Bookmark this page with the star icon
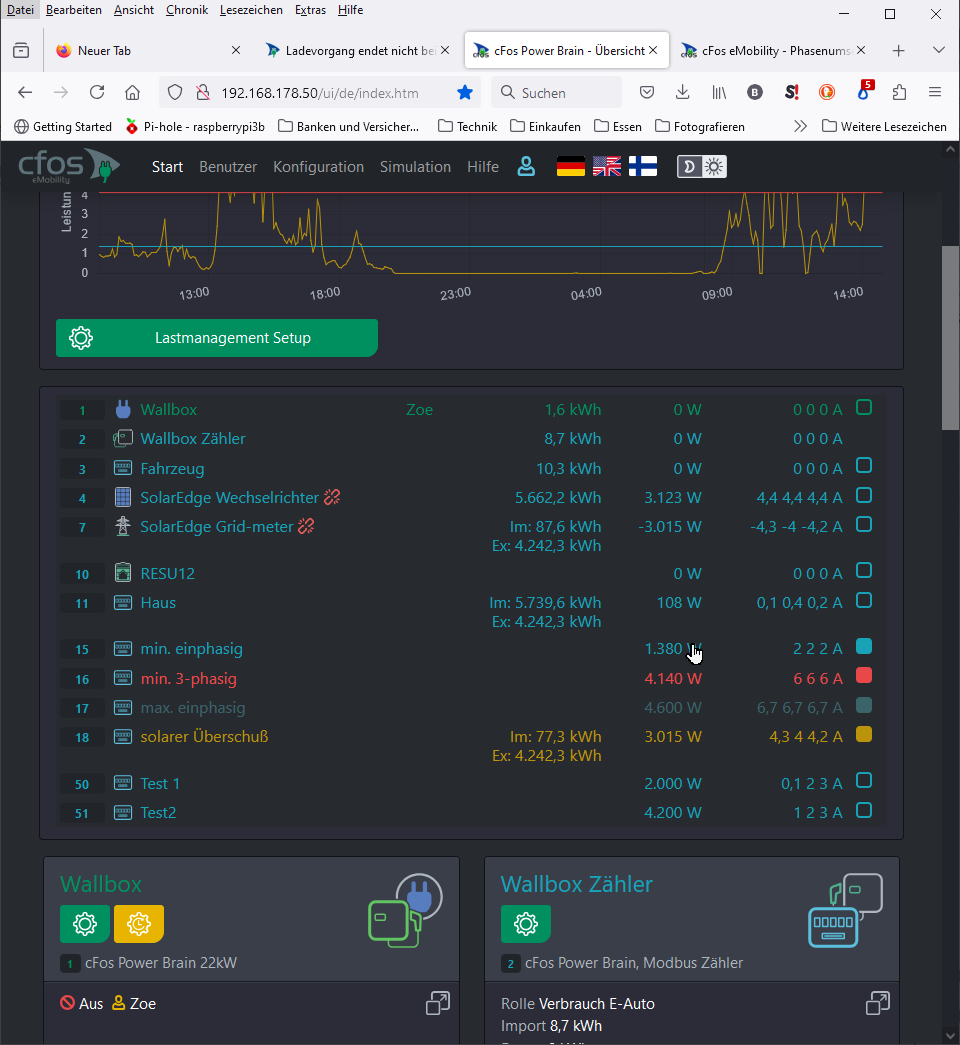This screenshot has width=960, height=1045. (x=465, y=93)
